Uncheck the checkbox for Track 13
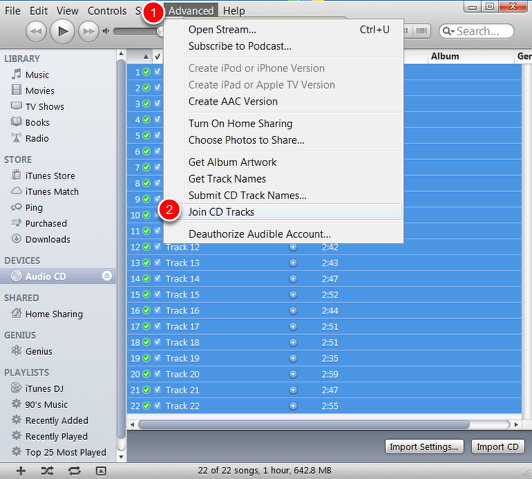532x479 pixels. tap(157, 263)
